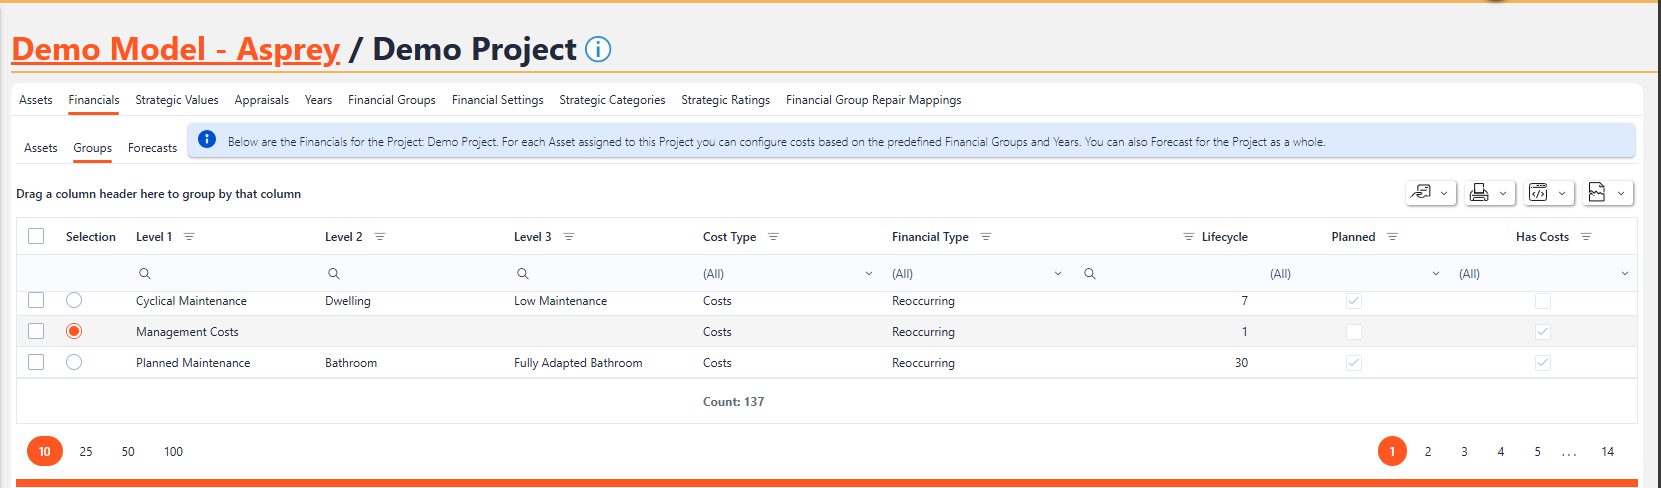Image resolution: width=1661 pixels, height=488 pixels.
Task: Go to page 14 of results
Action: pos(1607,452)
